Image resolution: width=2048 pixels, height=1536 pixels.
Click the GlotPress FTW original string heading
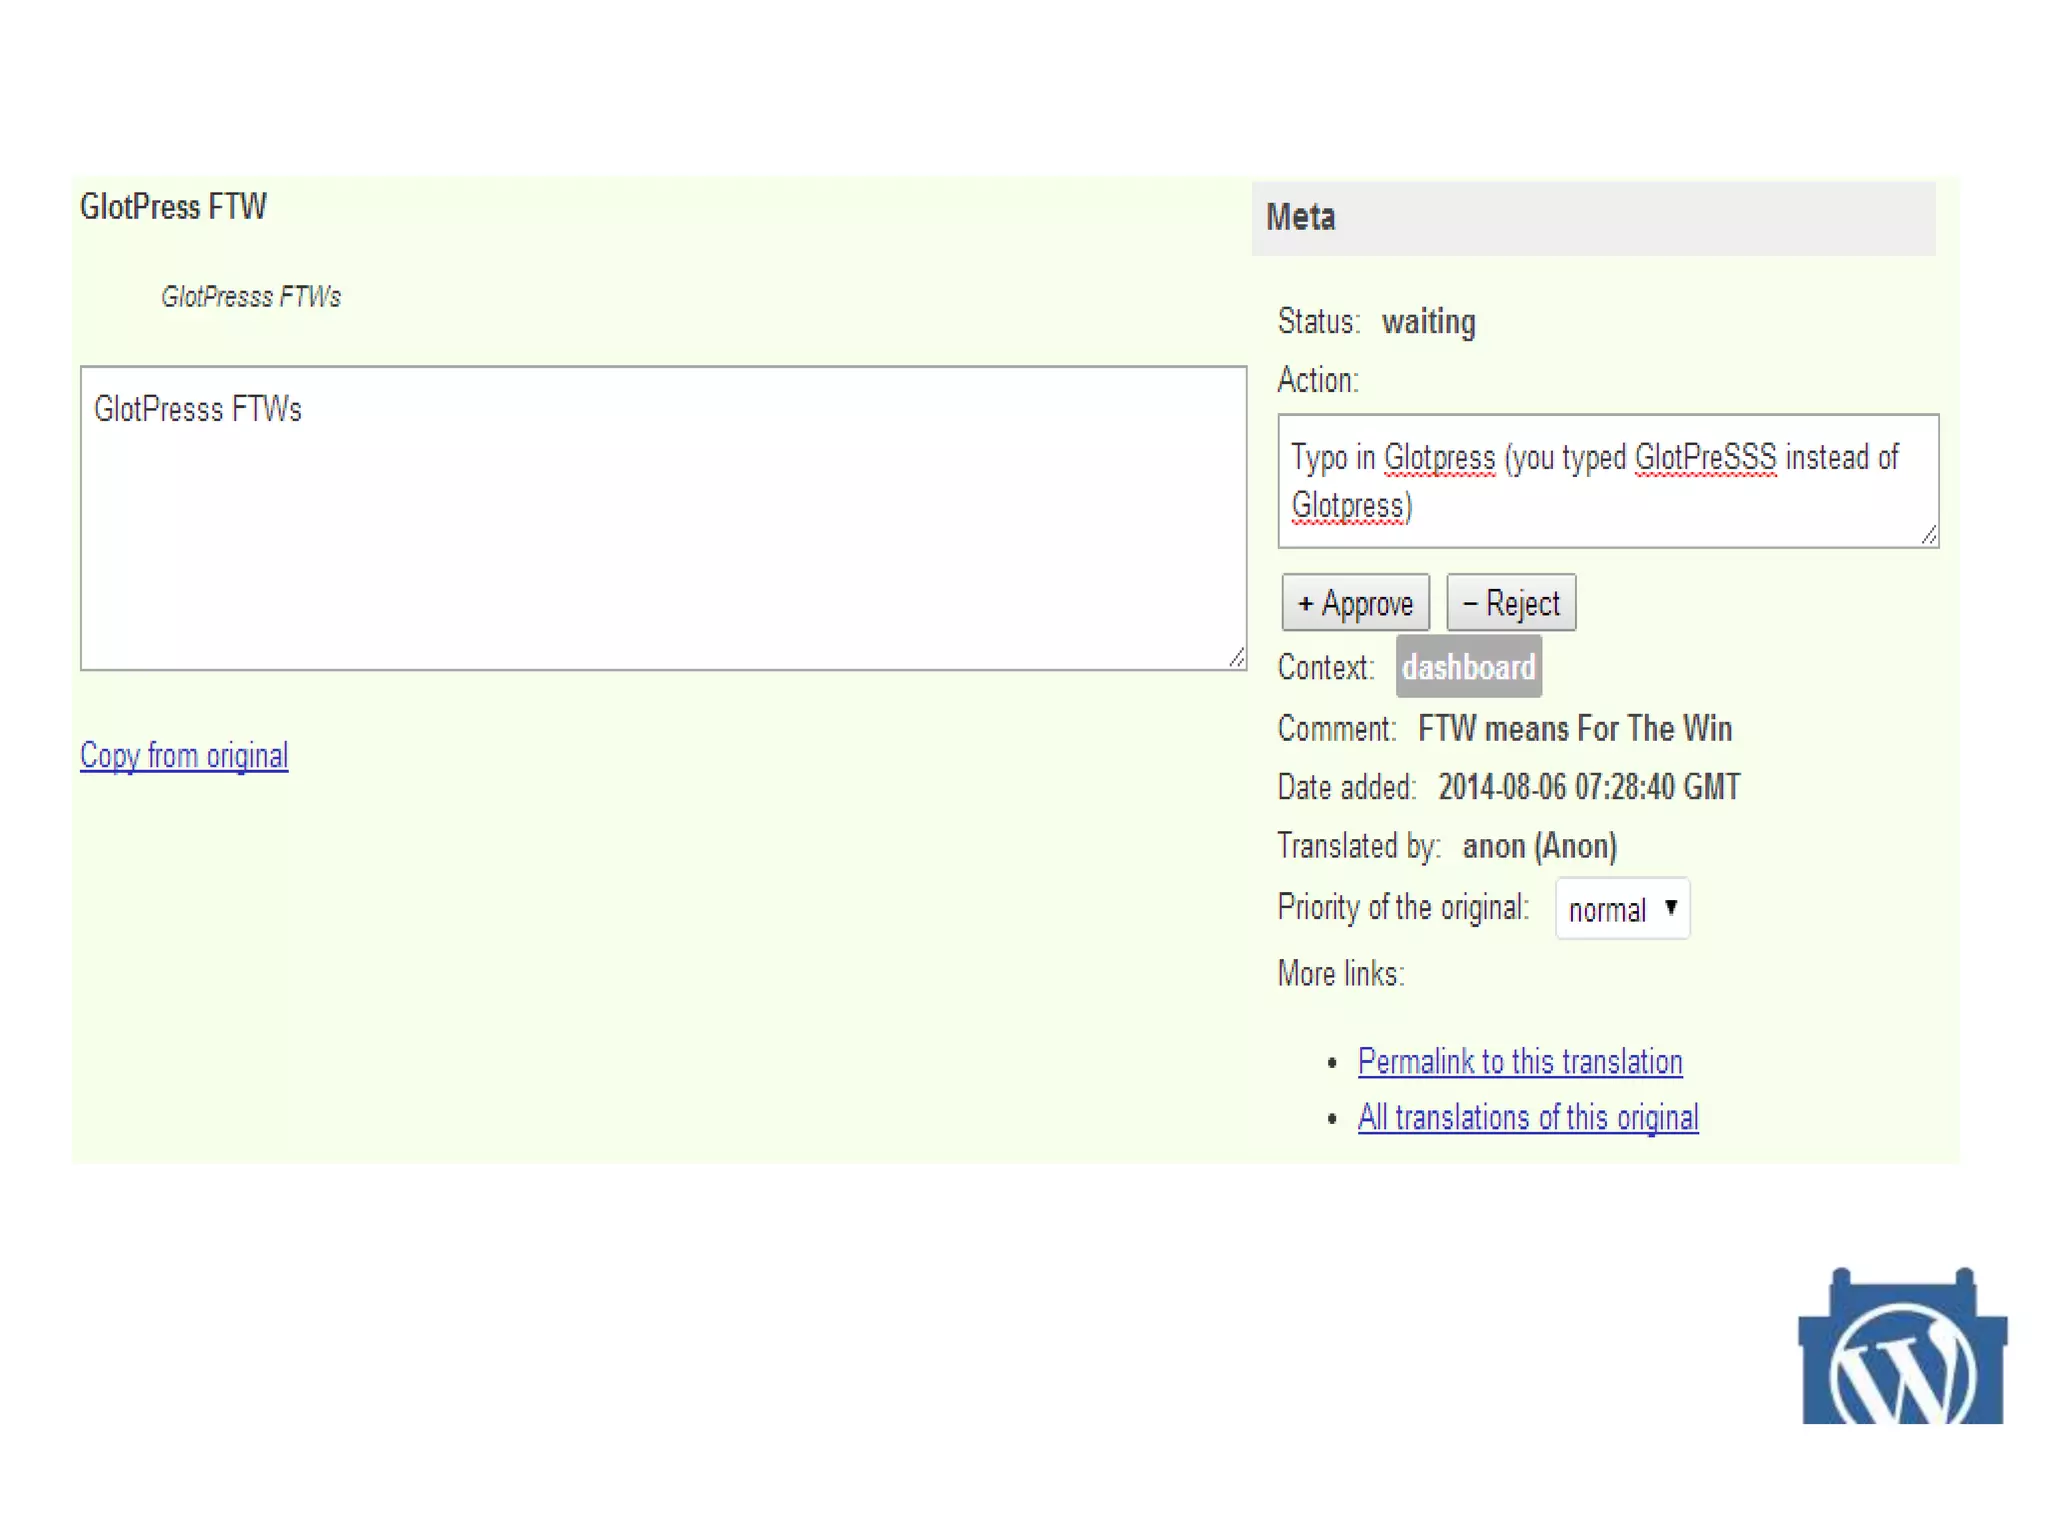[x=173, y=207]
